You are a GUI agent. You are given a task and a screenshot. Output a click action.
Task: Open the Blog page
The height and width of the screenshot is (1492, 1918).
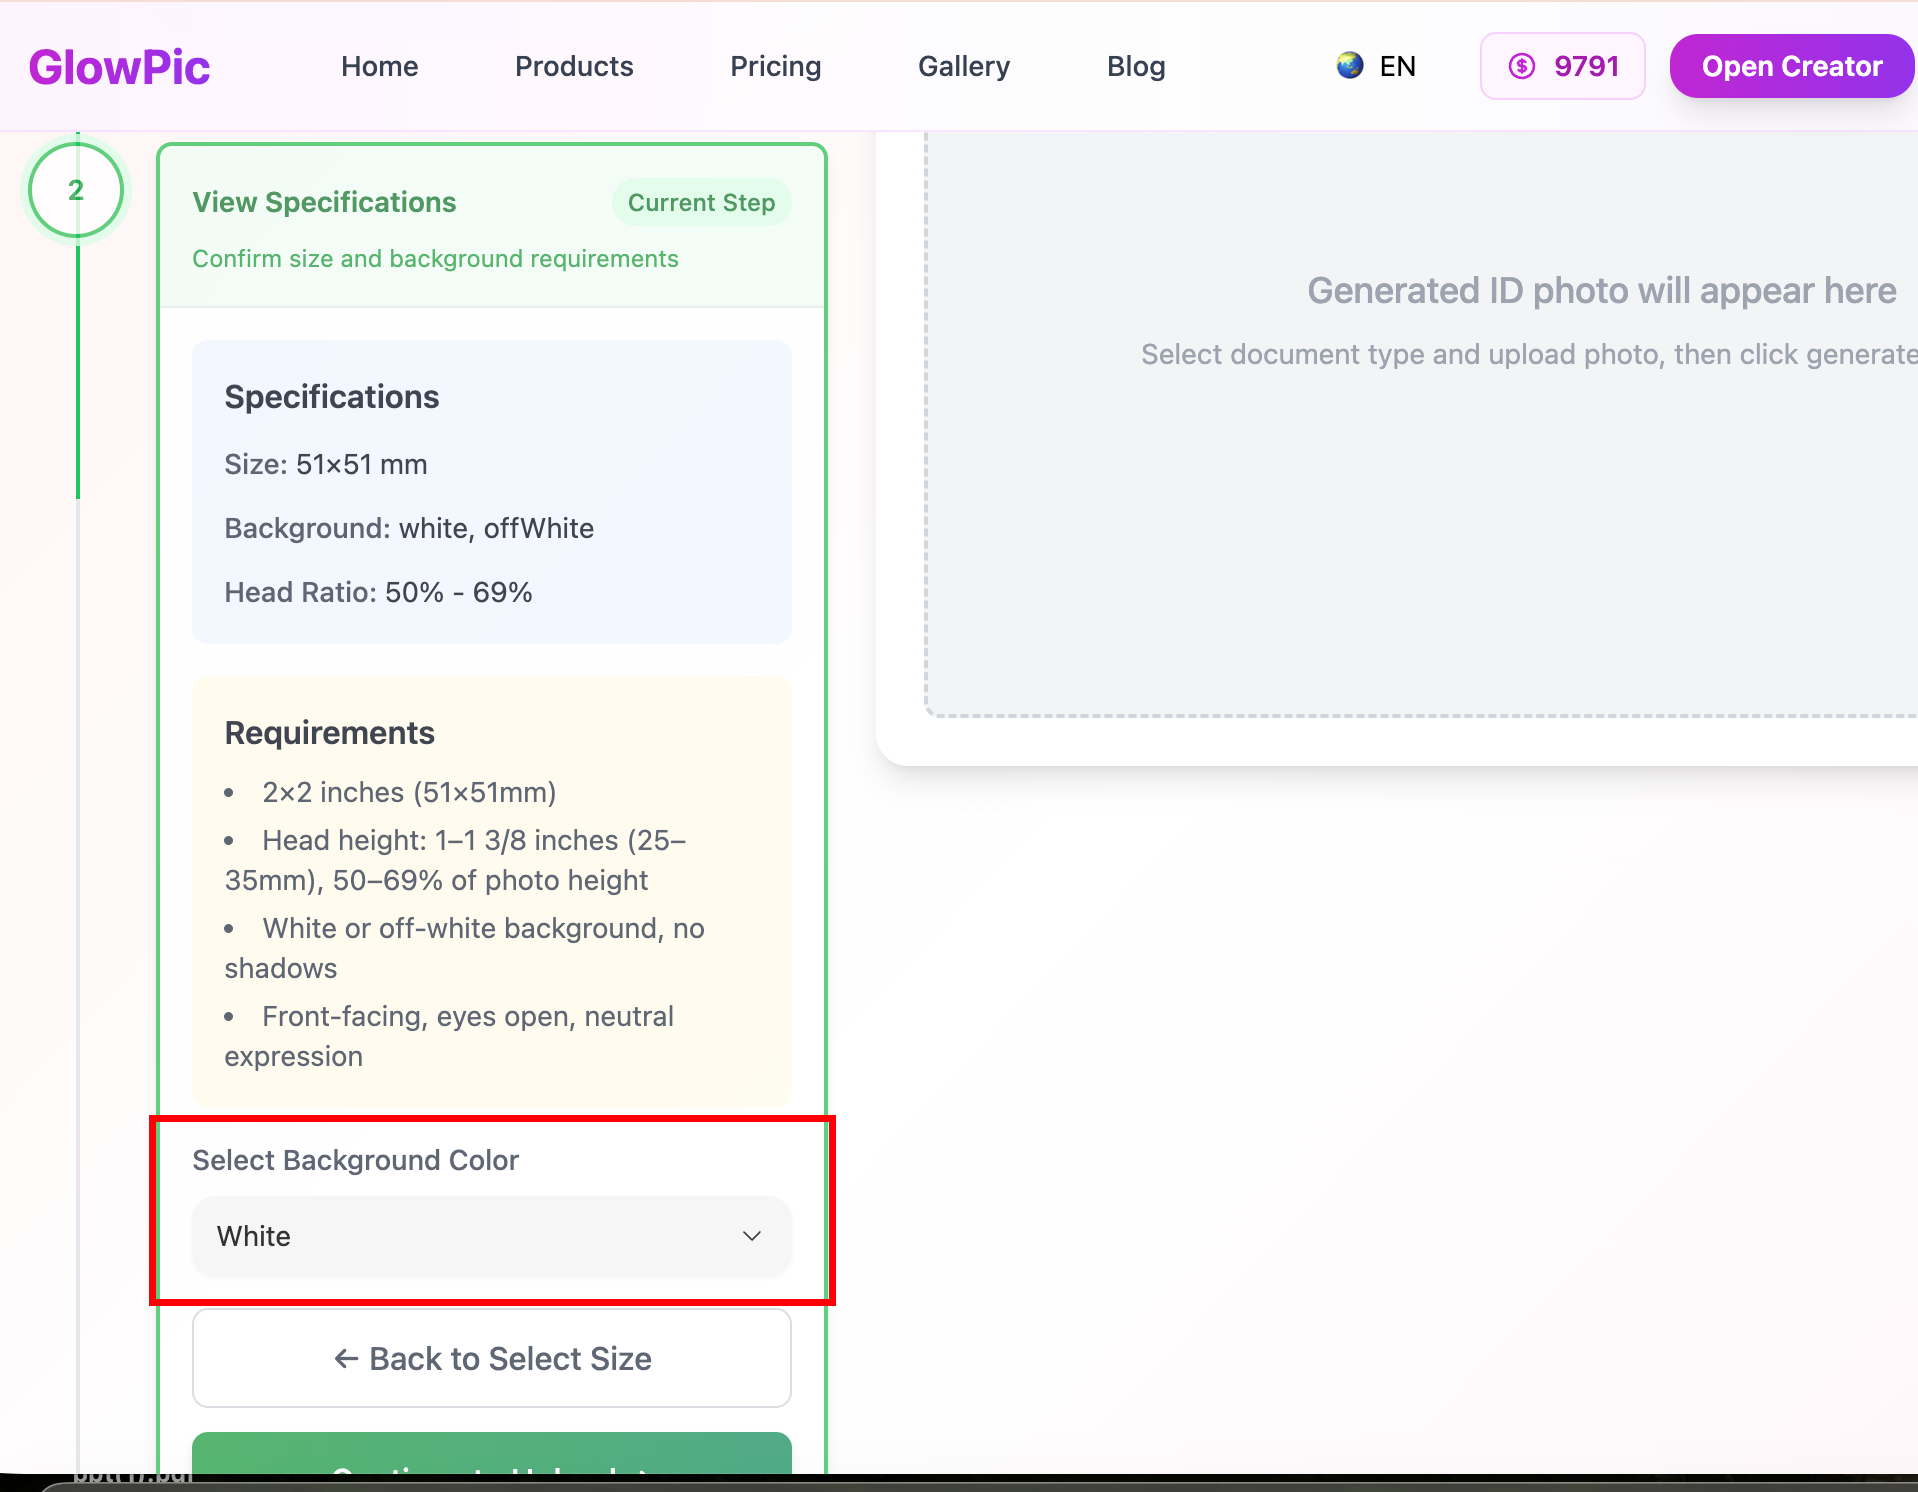[x=1135, y=65]
